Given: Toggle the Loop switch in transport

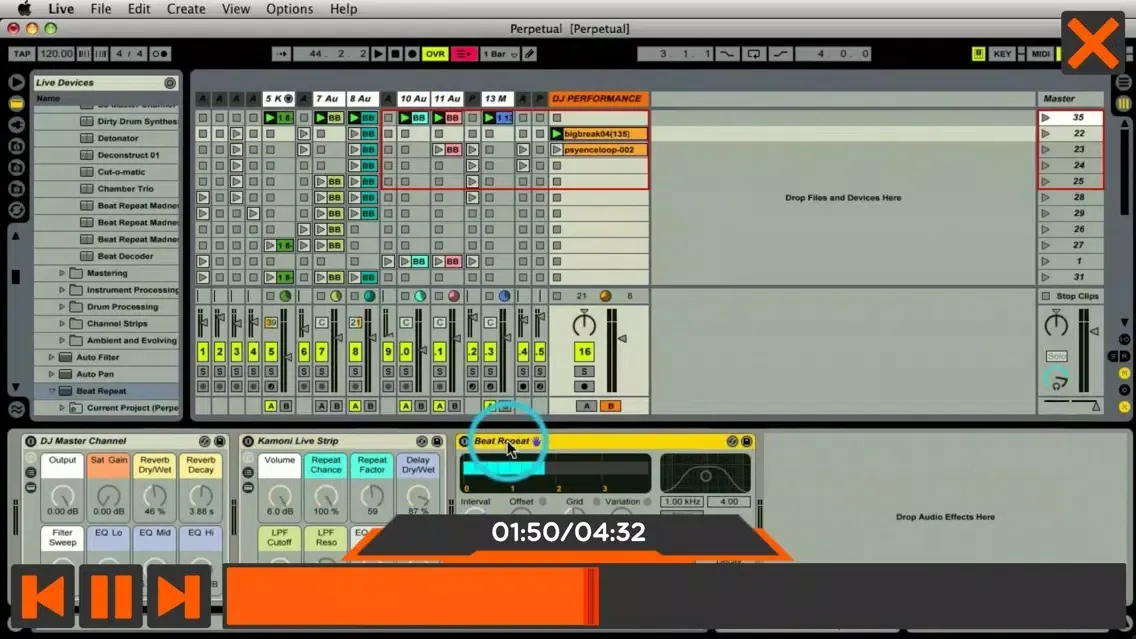Looking at the screenshot, I should point(753,54).
